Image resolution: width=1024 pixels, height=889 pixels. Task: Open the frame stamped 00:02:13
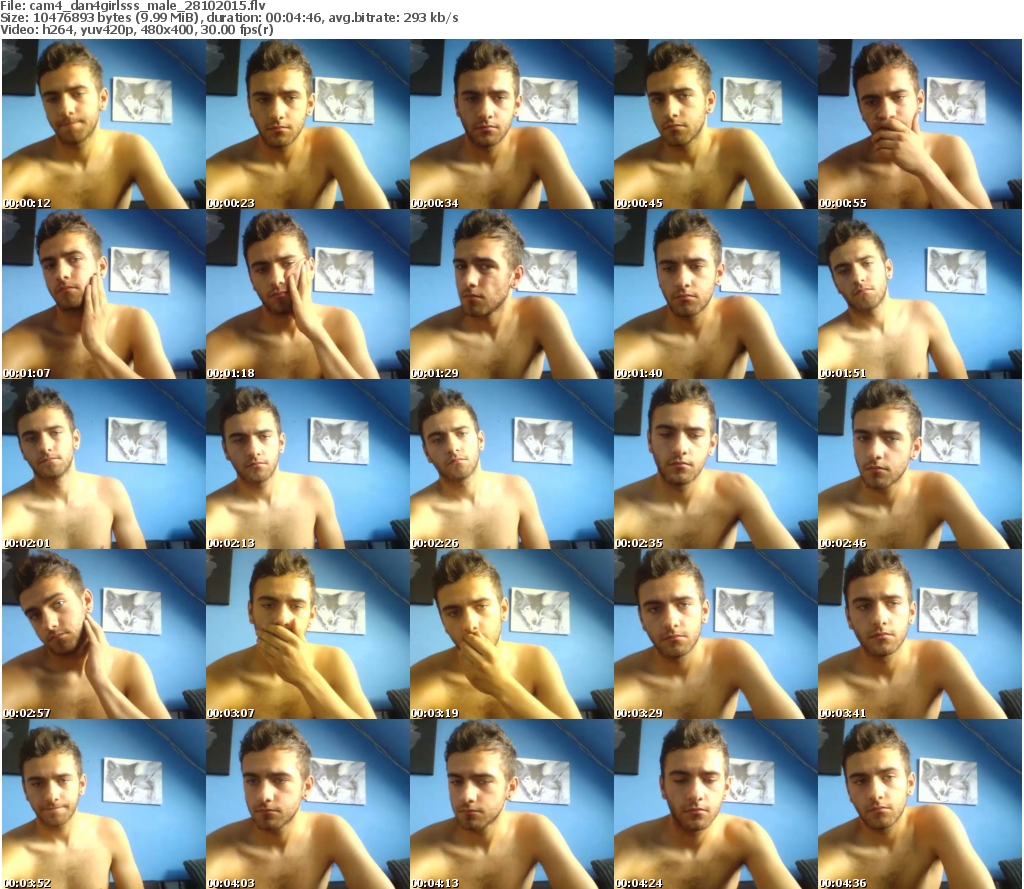[x=308, y=464]
